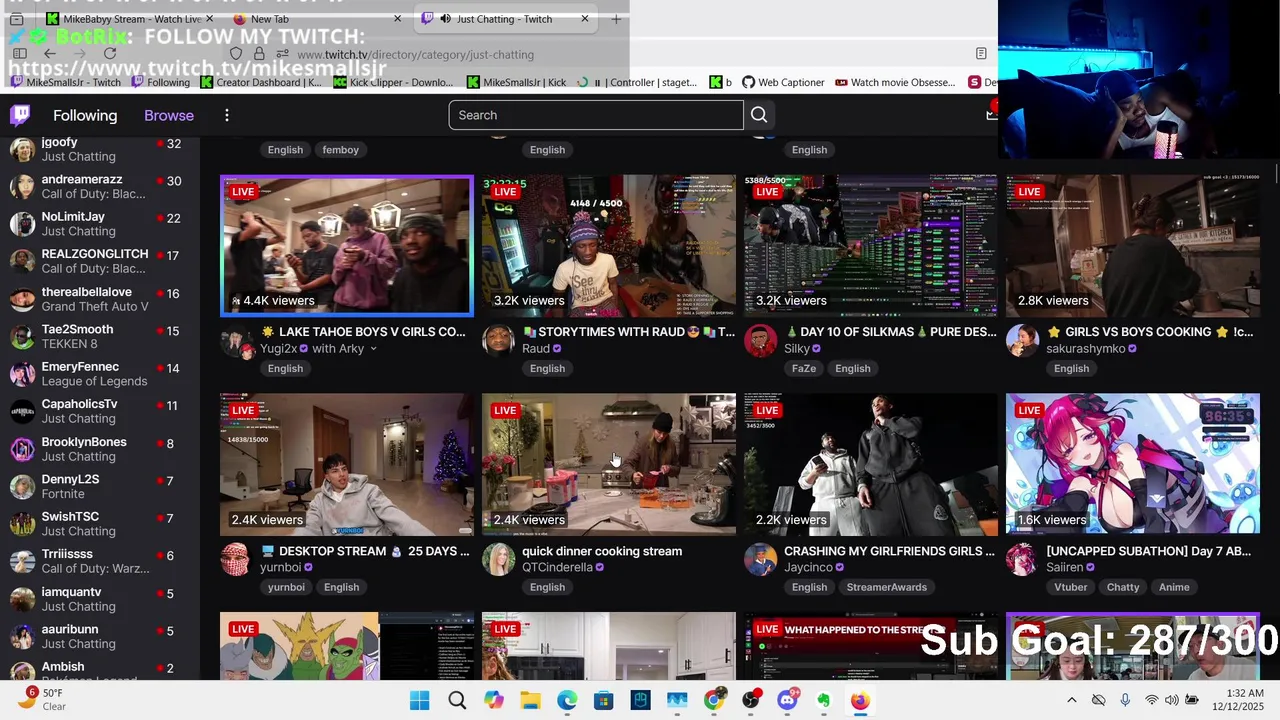
Task: Open 'LAKE TAHOE BOYS V GIRLS' stream title
Action: (363, 332)
